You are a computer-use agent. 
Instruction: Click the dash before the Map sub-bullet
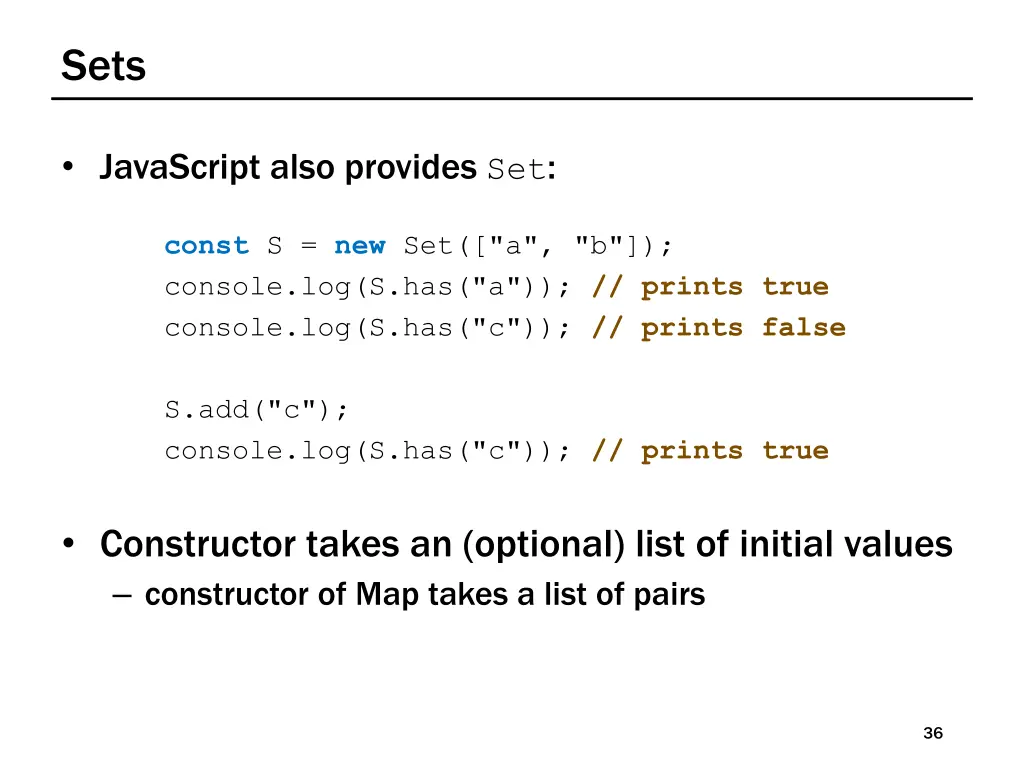pyautogui.click(x=121, y=595)
